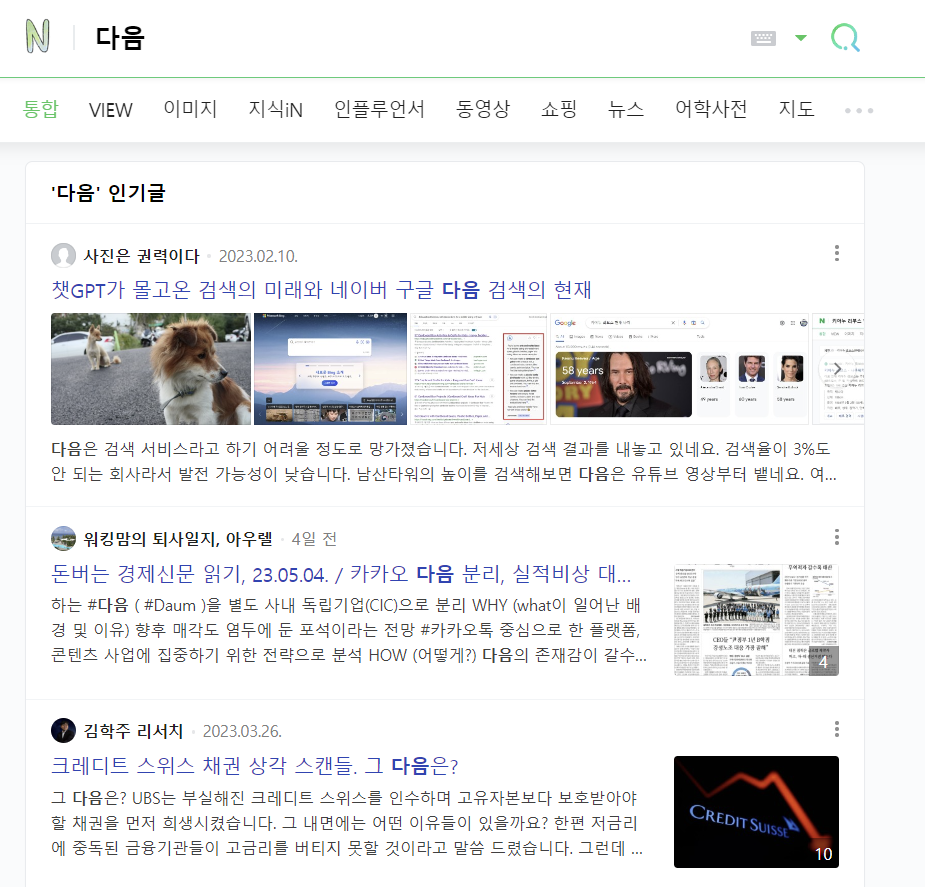Open the 김학주 리서치 channel name
This screenshot has height=887, width=925.
pyautogui.click(x=133, y=731)
